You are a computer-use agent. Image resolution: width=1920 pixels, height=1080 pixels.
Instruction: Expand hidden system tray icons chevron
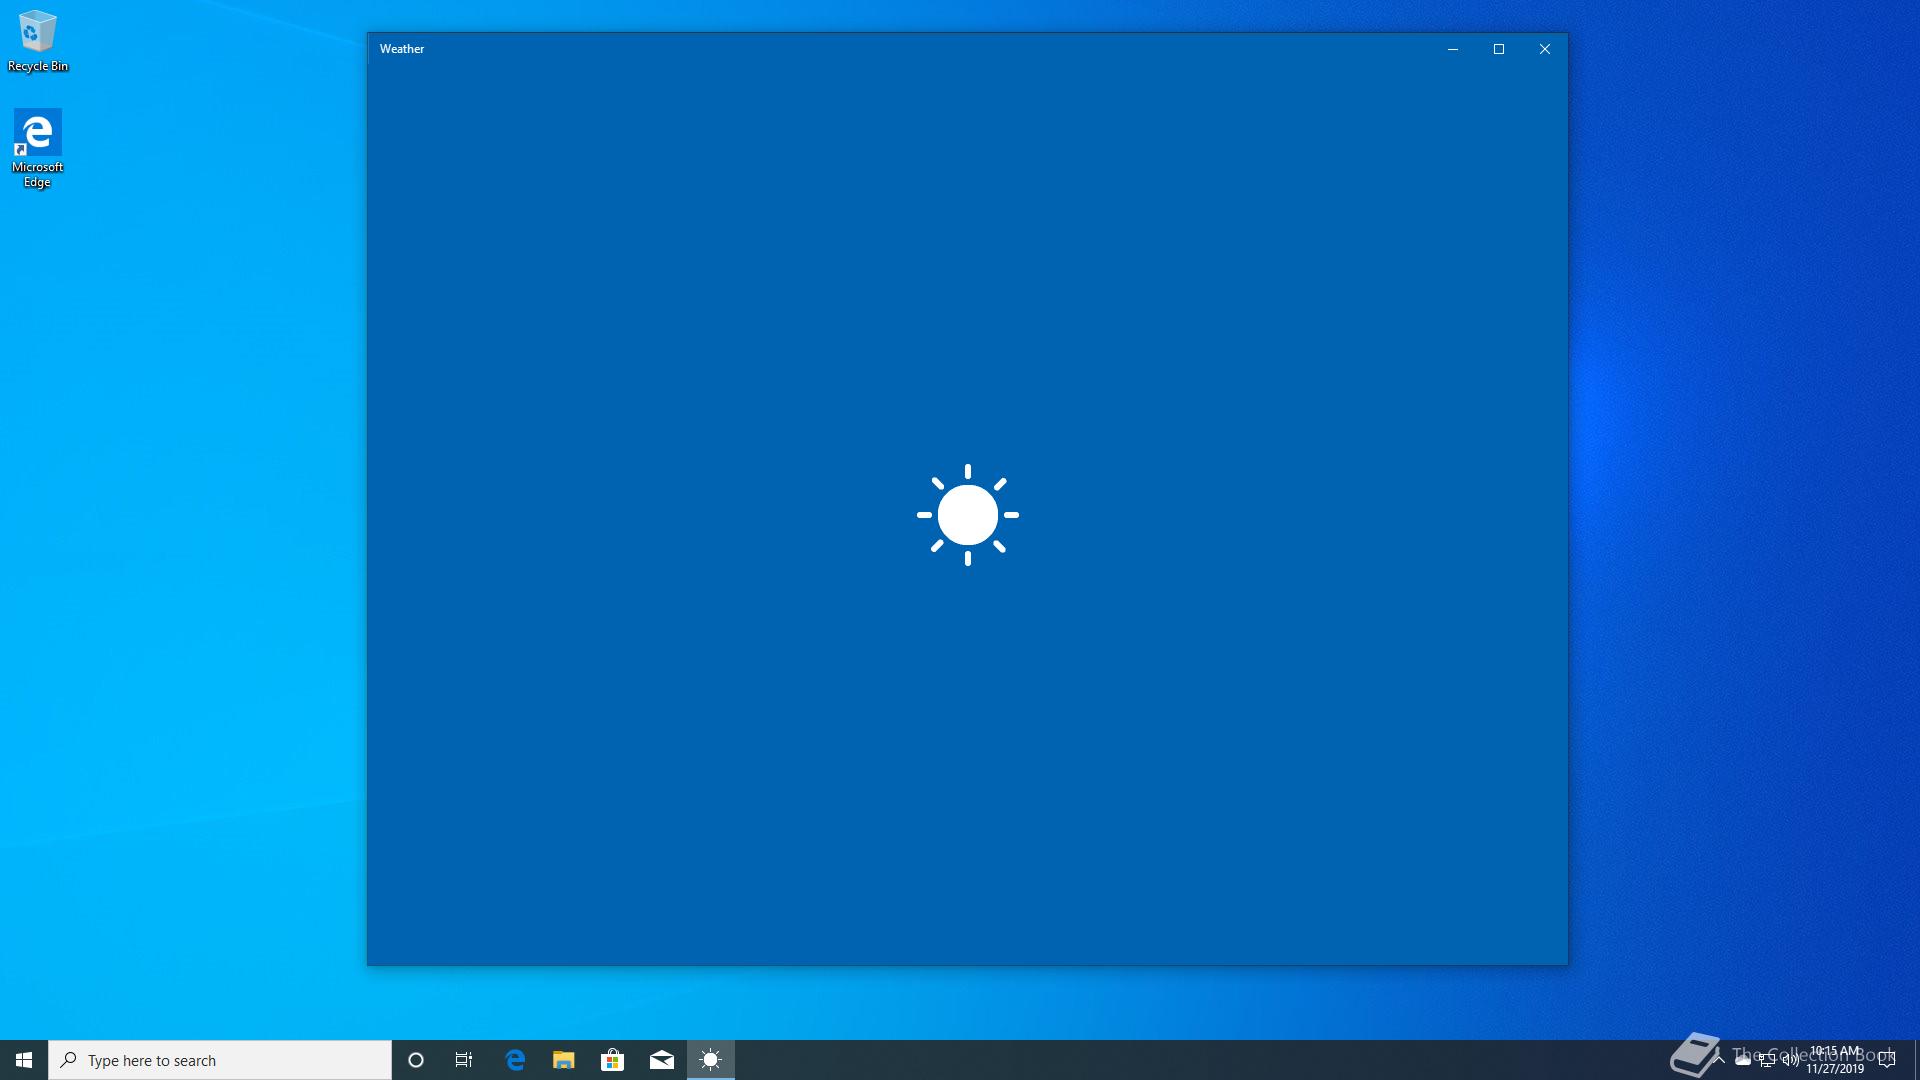tap(1719, 1060)
